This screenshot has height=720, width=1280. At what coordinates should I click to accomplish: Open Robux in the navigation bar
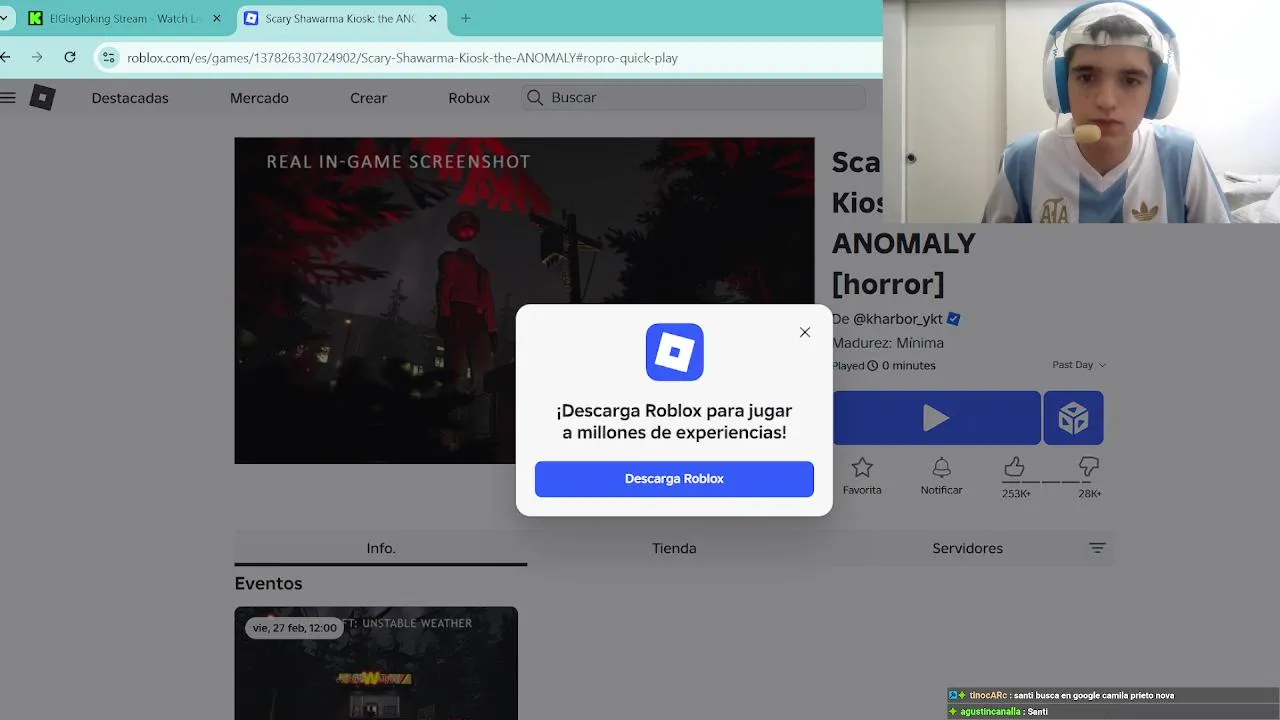[469, 98]
